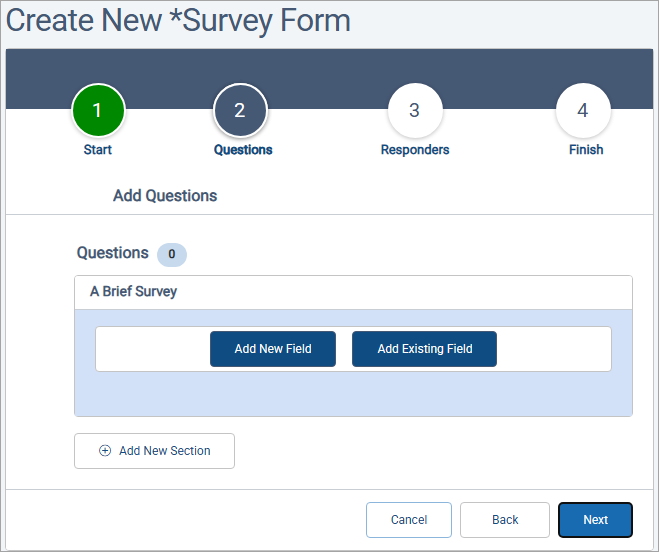The width and height of the screenshot is (659, 552).
Task: Click the step 4 circle icon
Action: [x=583, y=111]
